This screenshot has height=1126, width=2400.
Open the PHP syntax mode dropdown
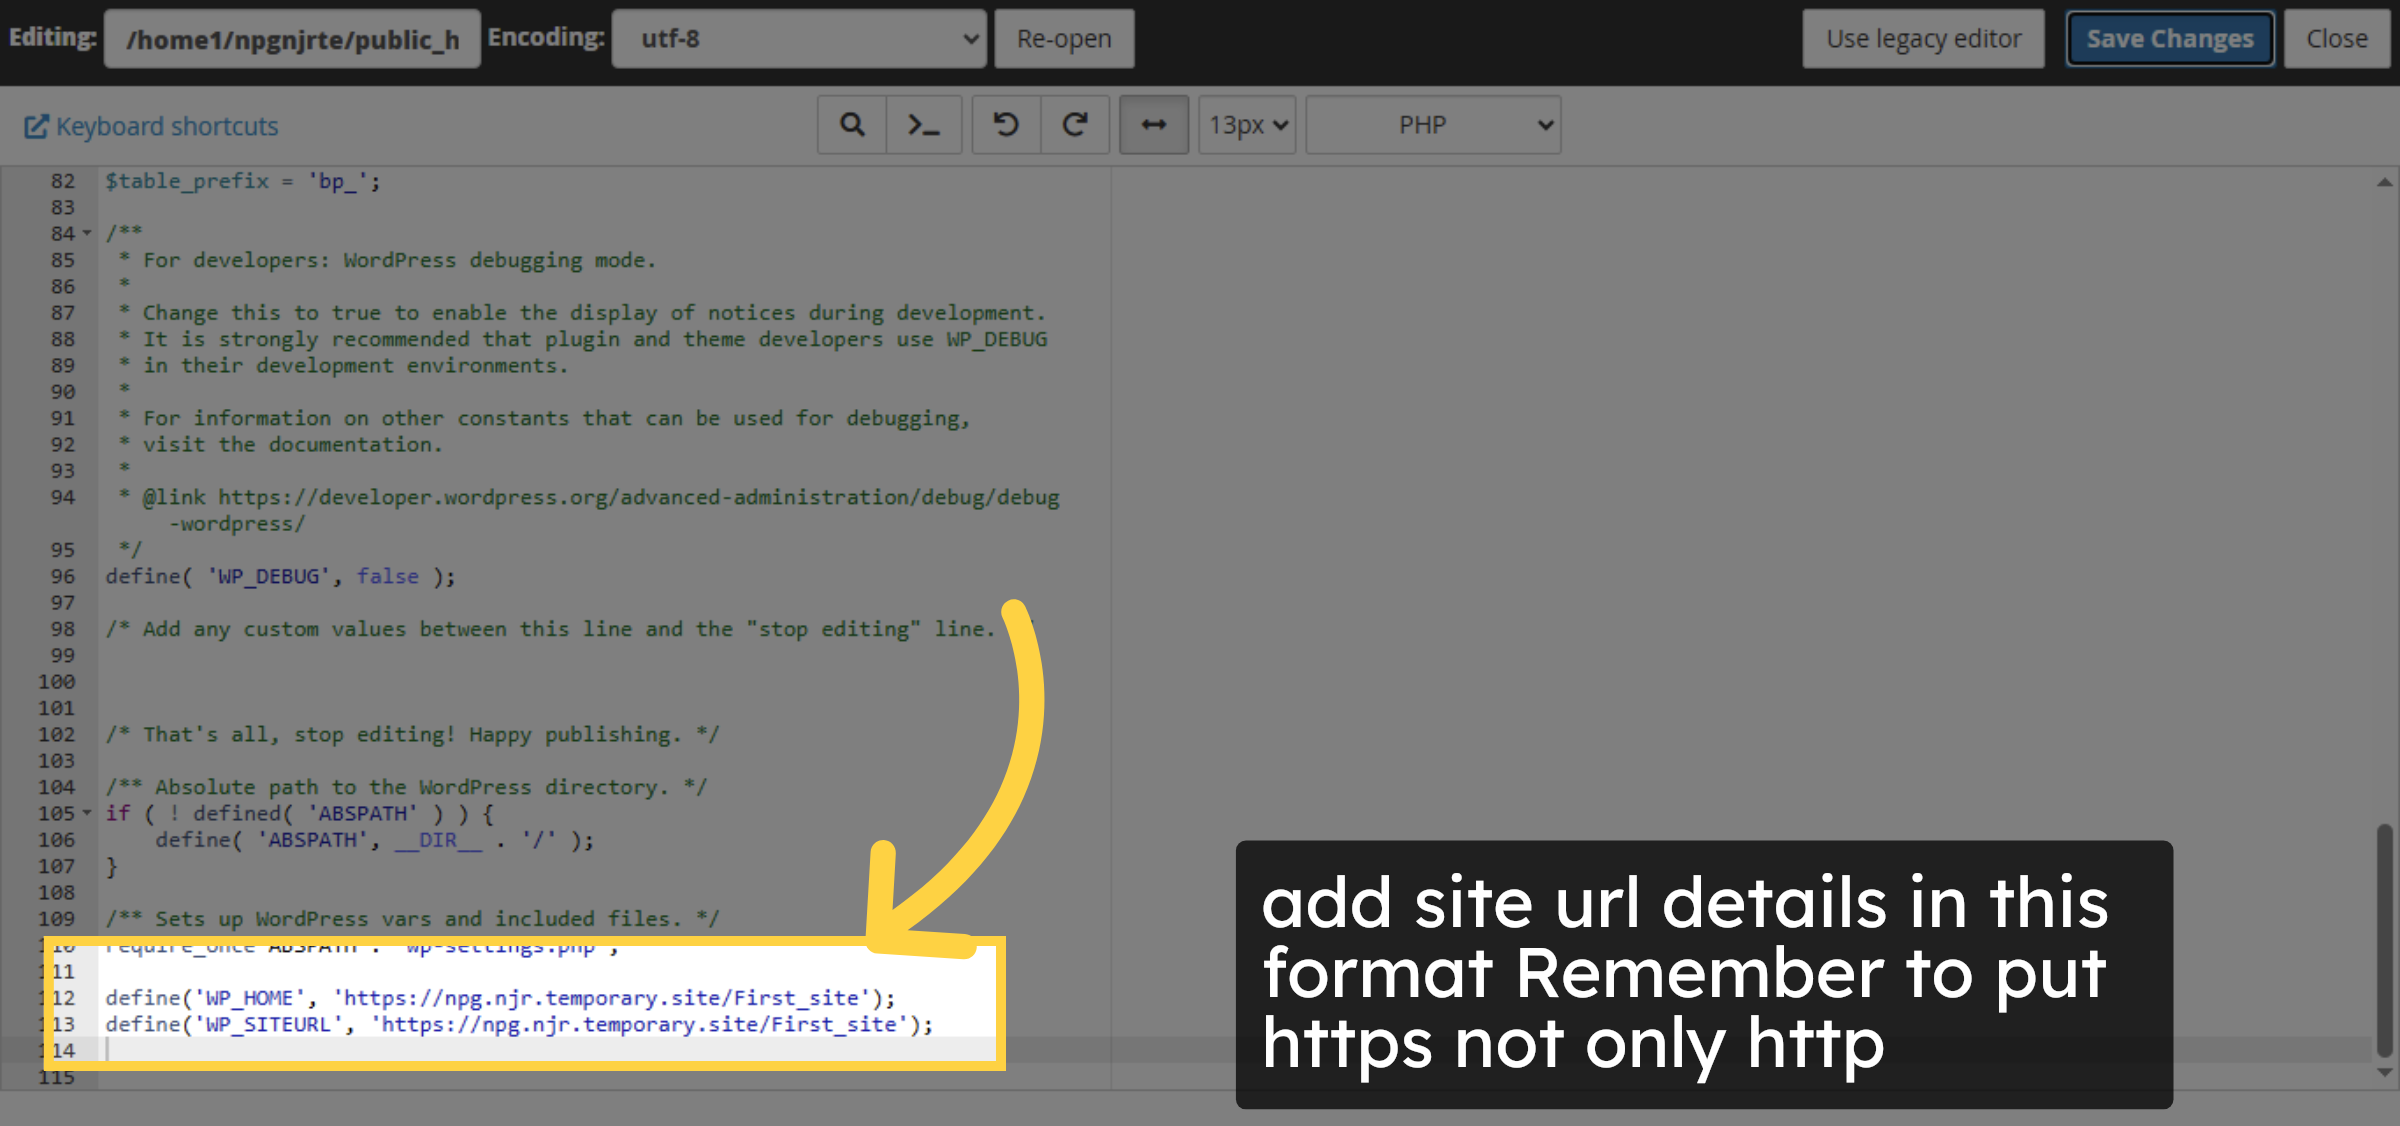click(1432, 124)
